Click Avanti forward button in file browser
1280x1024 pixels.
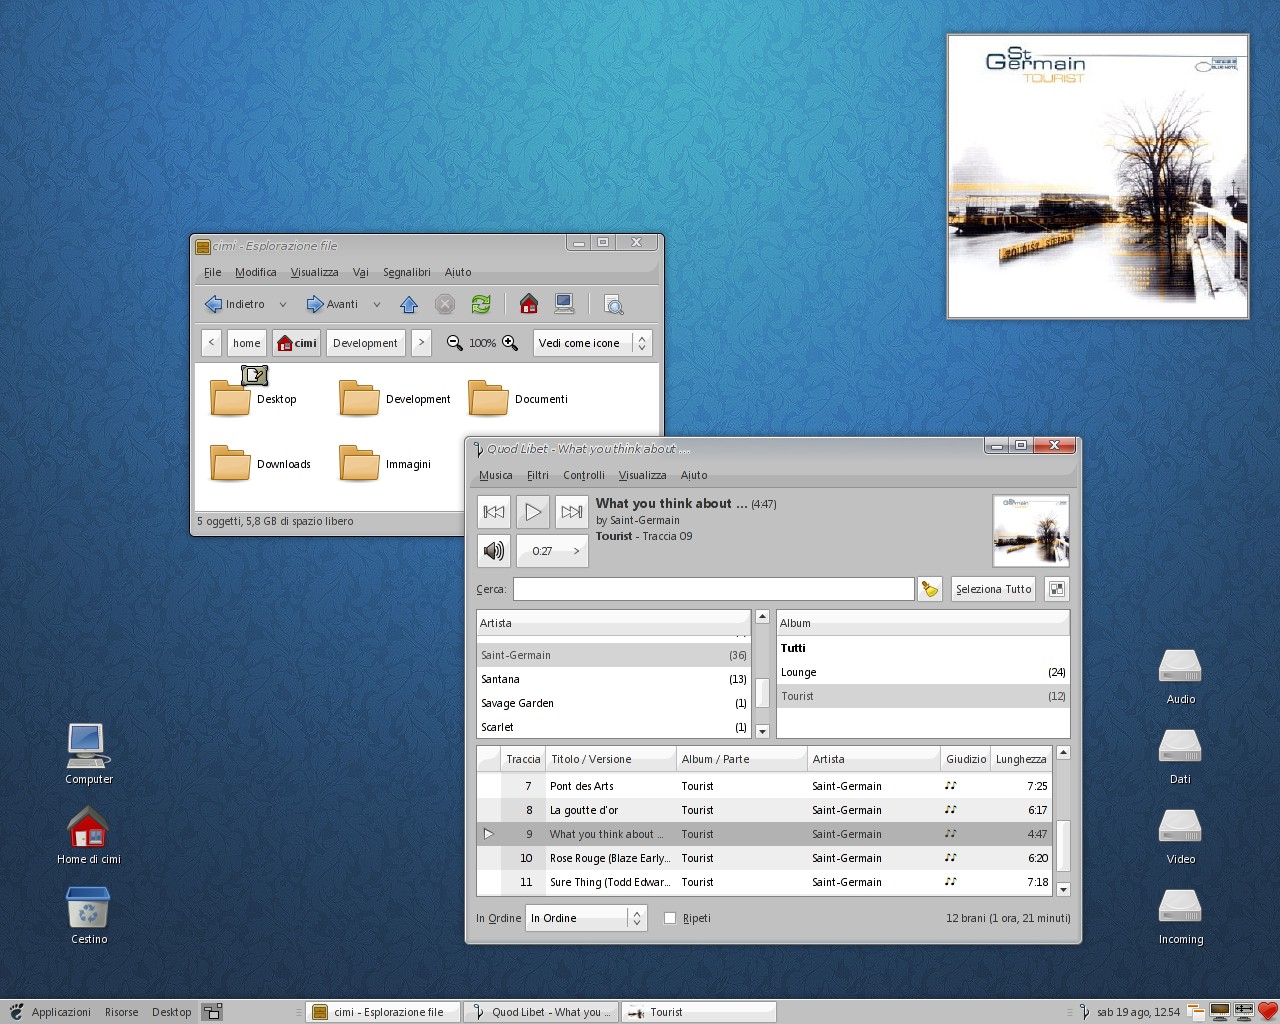point(332,304)
